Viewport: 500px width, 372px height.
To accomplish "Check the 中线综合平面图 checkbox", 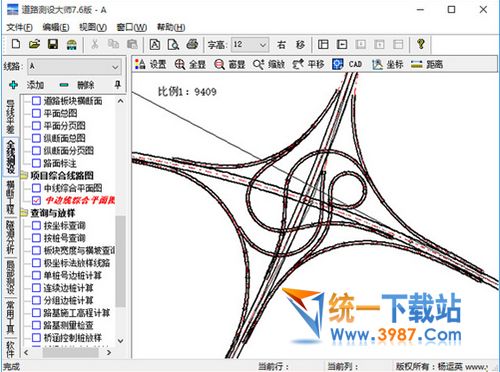I will [x=36, y=188].
